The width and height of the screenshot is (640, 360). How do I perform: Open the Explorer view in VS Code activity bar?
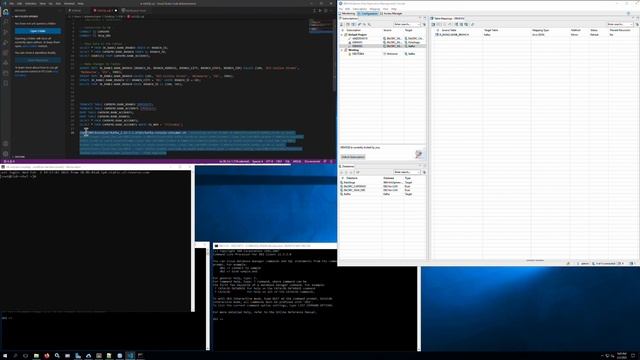point(5,12)
